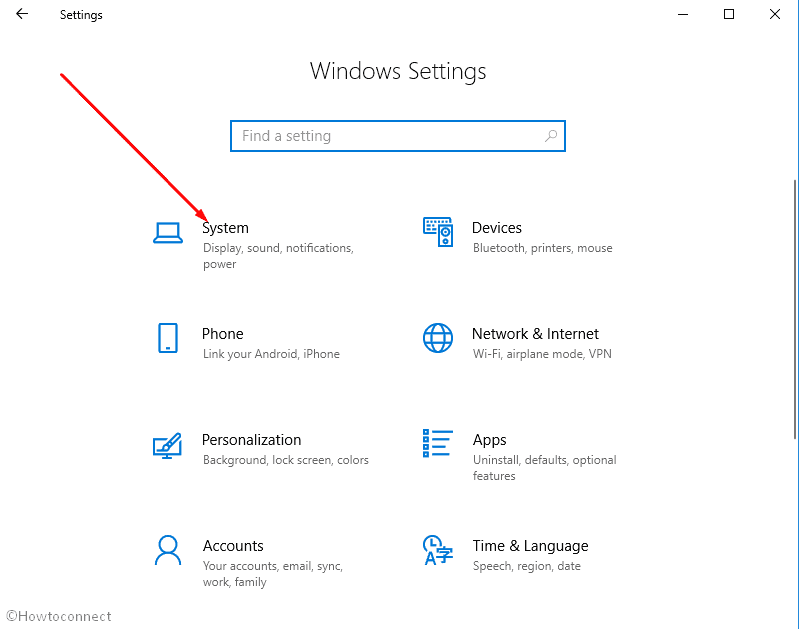The image size is (799, 629).
Task: Open Accounts settings title
Action: tap(233, 546)
